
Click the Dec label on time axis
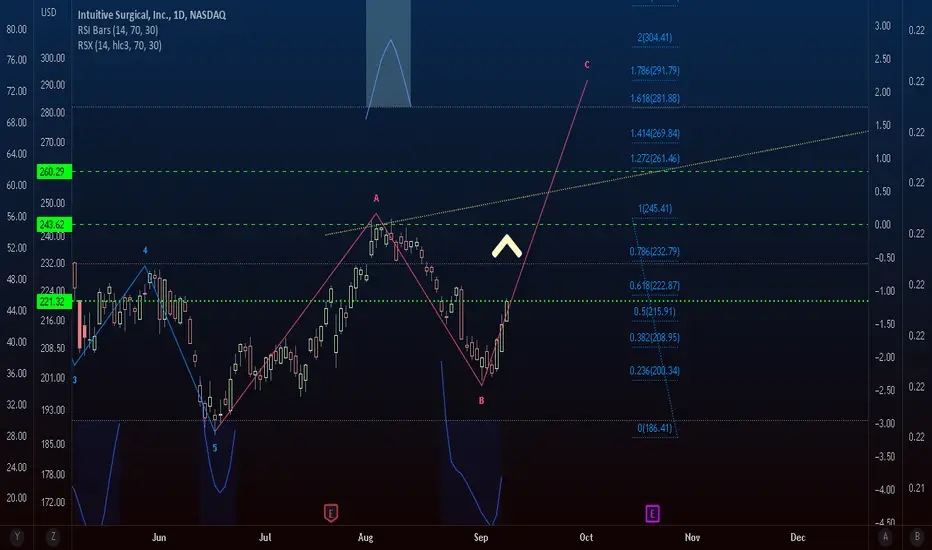click(x=798, y=538)
